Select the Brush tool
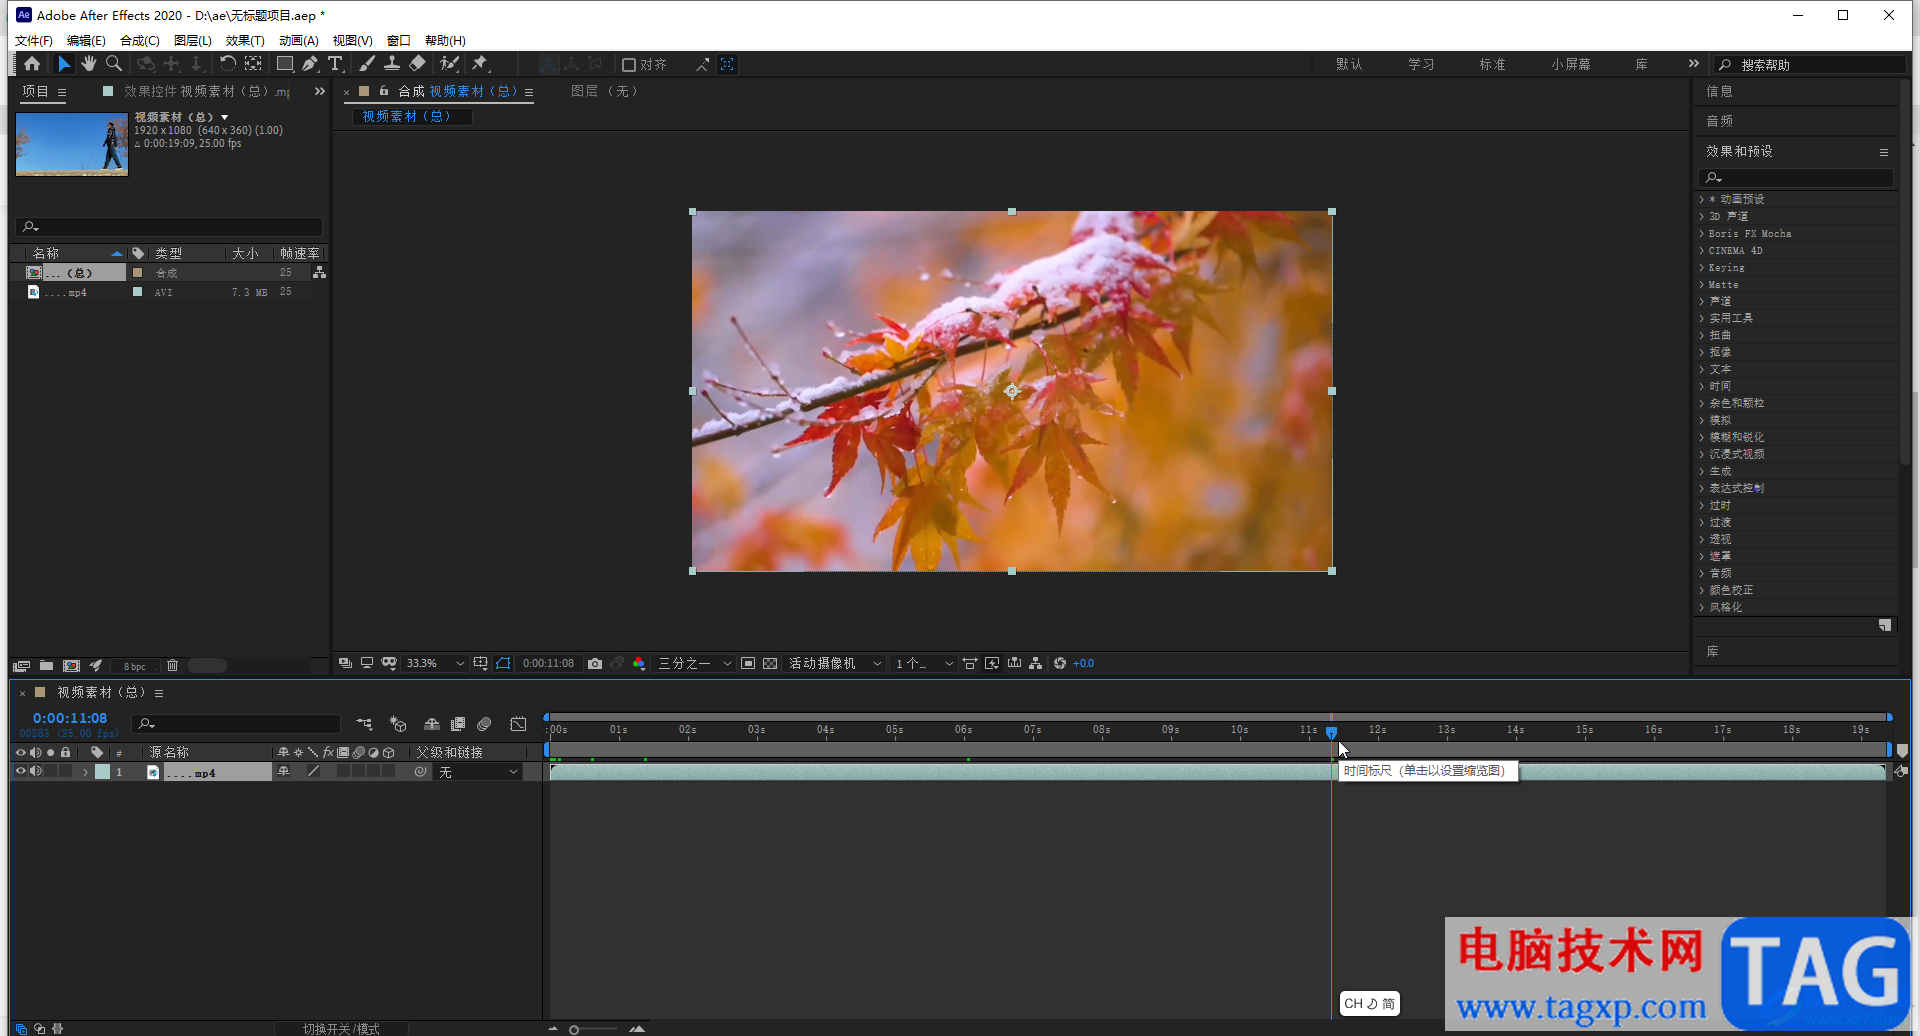Screen dimensions: 1920x1036 click(x=367, y=64)
